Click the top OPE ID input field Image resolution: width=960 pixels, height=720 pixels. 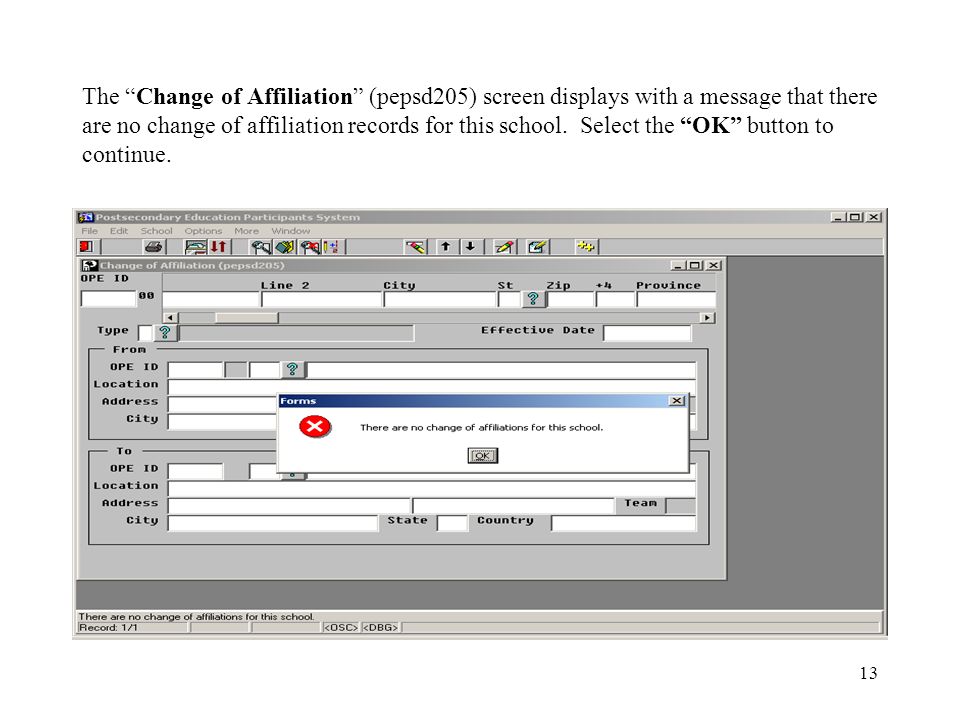[108, 299]
